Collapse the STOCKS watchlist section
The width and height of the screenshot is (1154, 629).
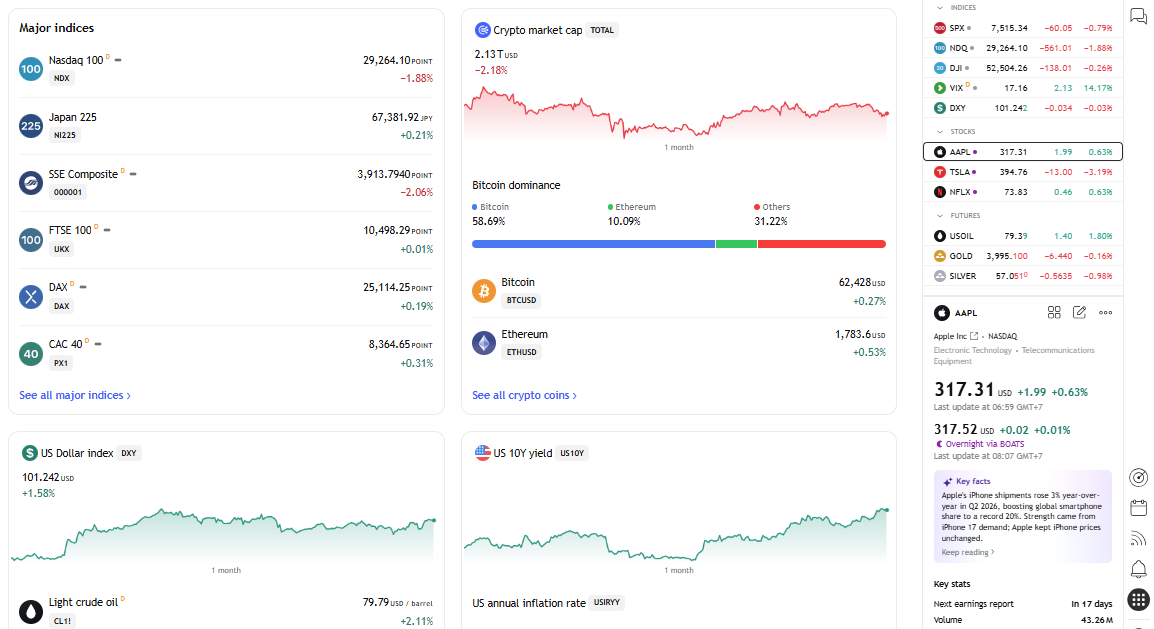(x=940, y=132)
